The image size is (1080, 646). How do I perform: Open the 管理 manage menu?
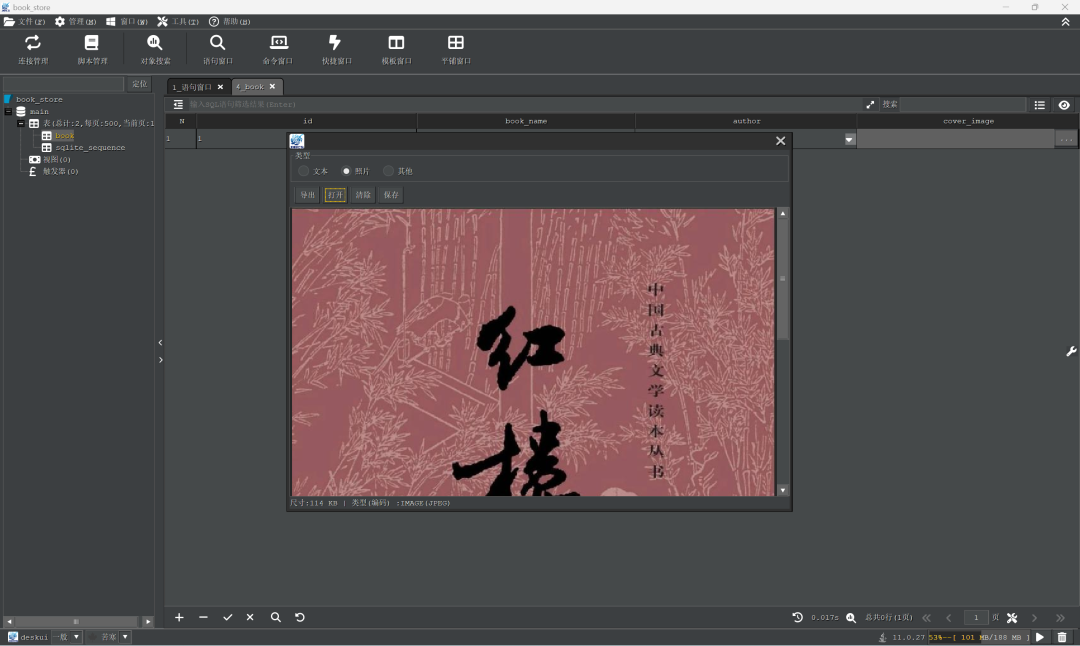pyautogui.click(x=75, y=22)
